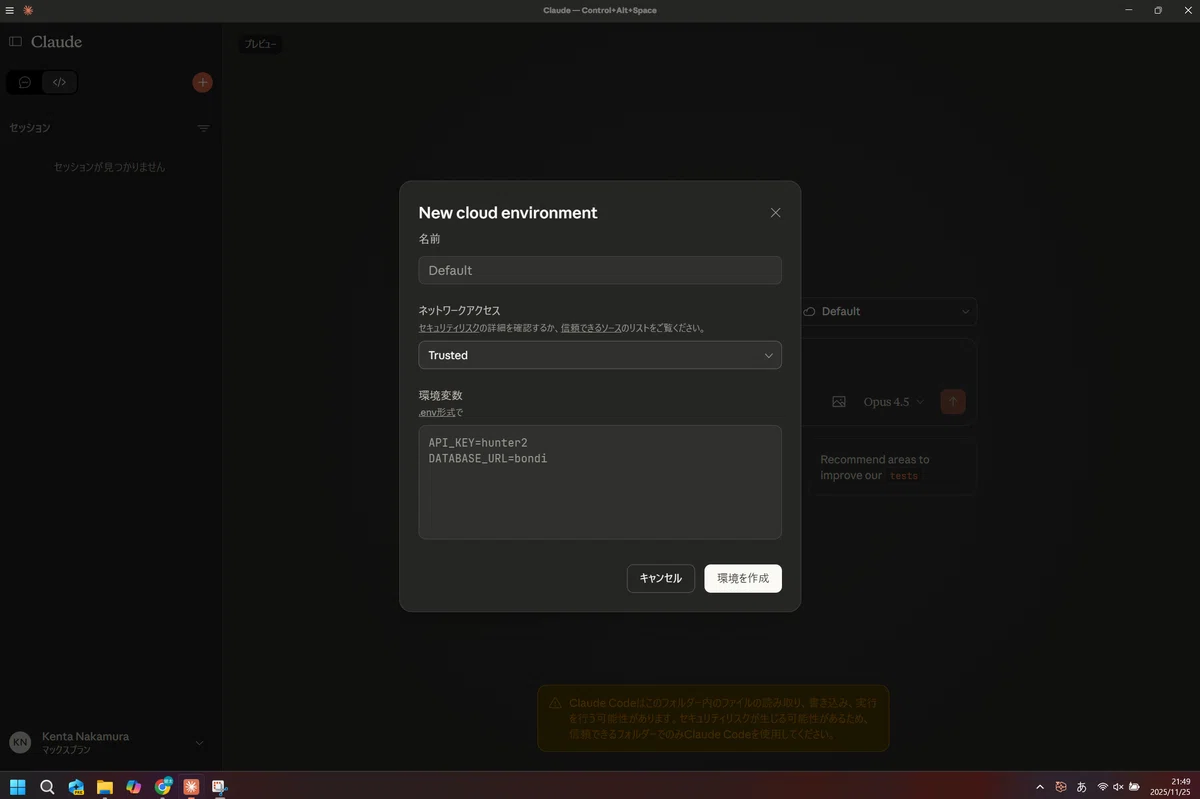This screenshot has width=1200, height=799.
Task: Click the セッション heading
Action: pos(30,128)
